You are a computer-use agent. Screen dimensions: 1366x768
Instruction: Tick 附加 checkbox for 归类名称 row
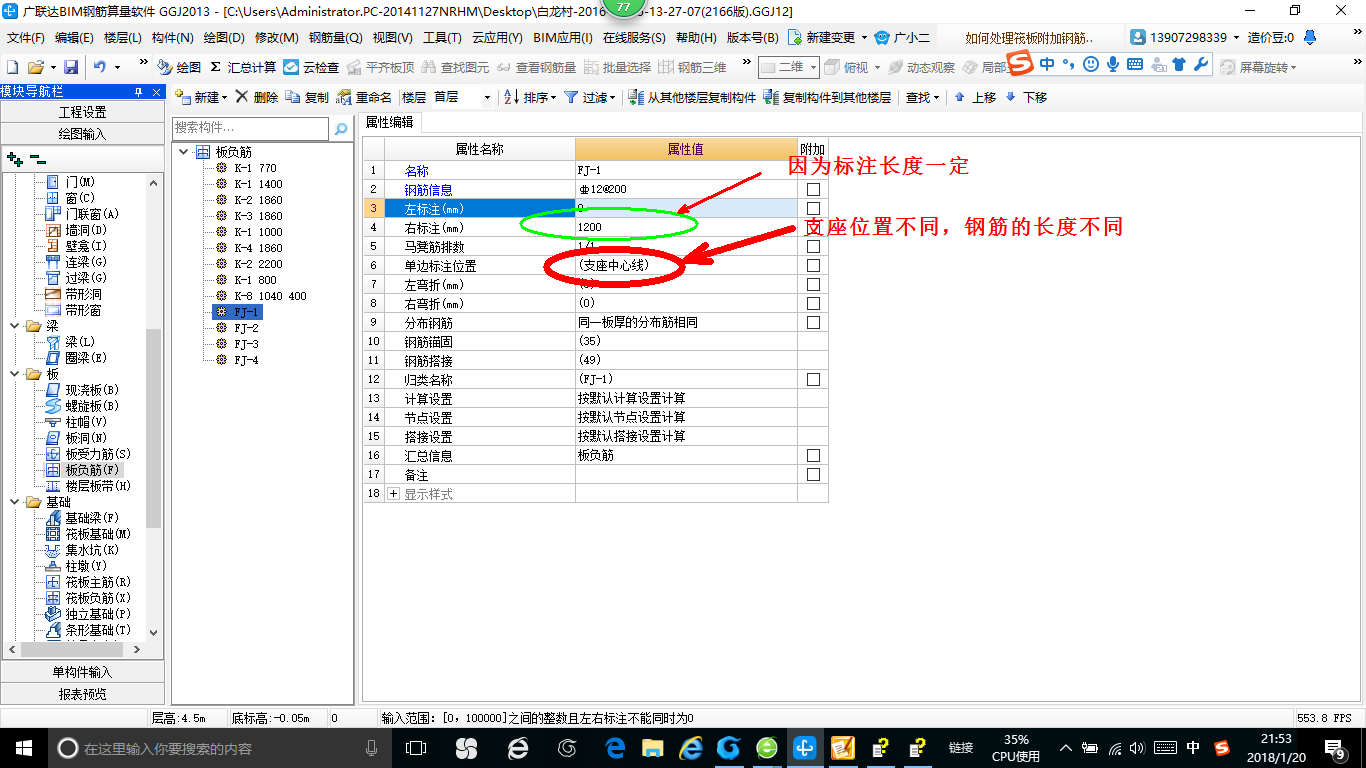(x=813, y=380)
